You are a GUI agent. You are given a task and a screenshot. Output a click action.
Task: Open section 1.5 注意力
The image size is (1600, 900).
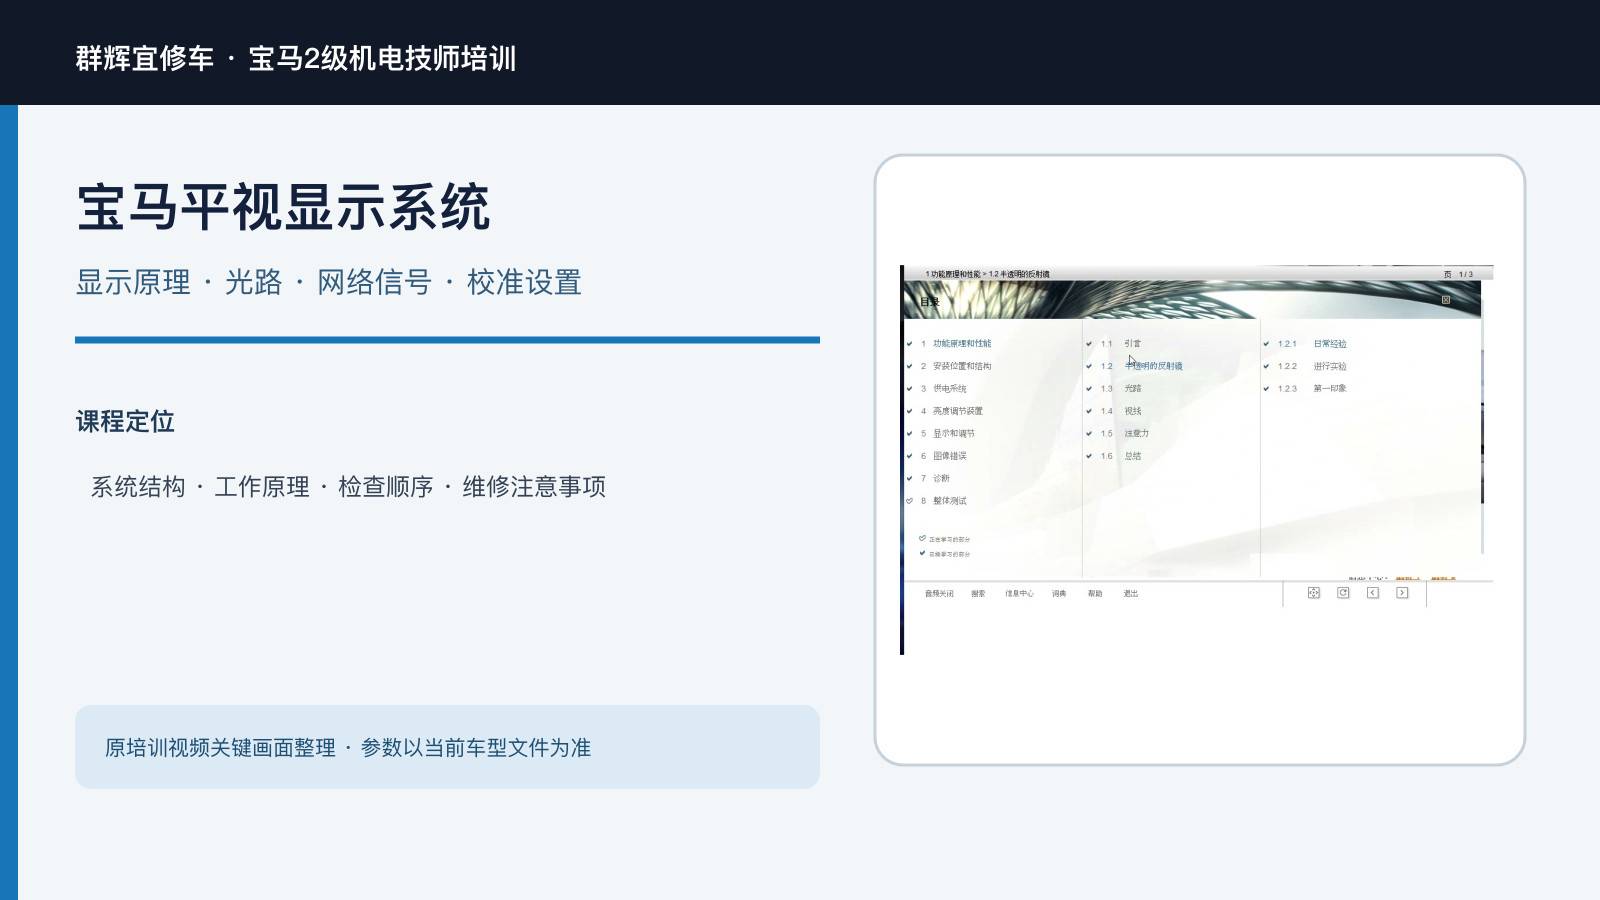[x=1125, y=434]
